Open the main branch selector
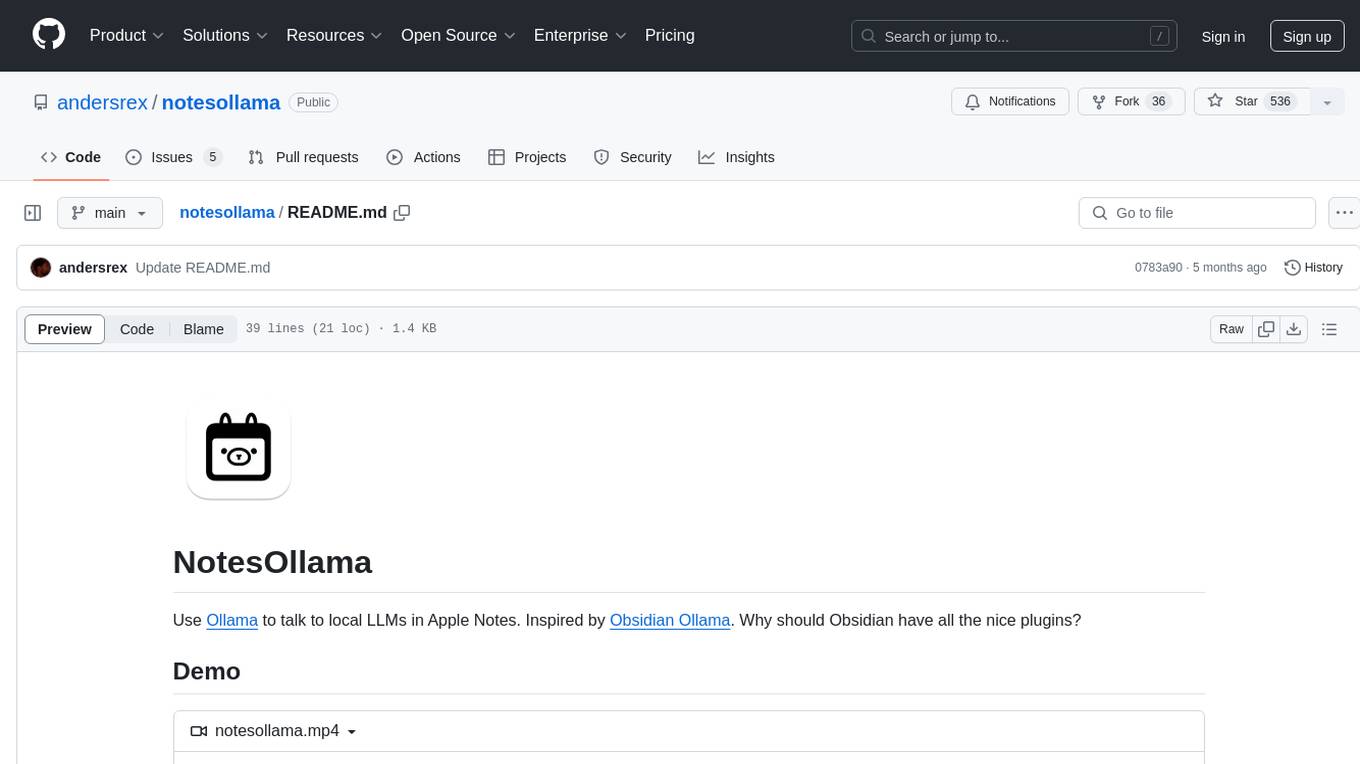 (109, 213)
